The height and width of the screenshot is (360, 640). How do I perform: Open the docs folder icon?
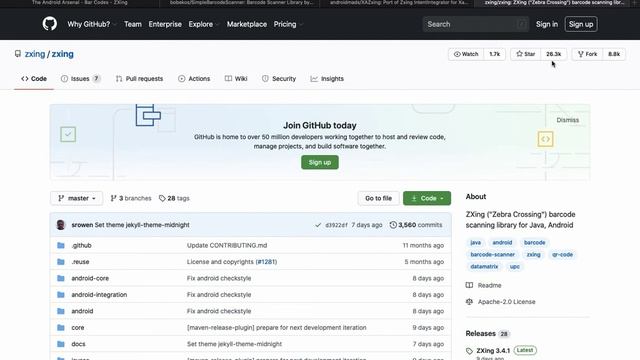61,344
